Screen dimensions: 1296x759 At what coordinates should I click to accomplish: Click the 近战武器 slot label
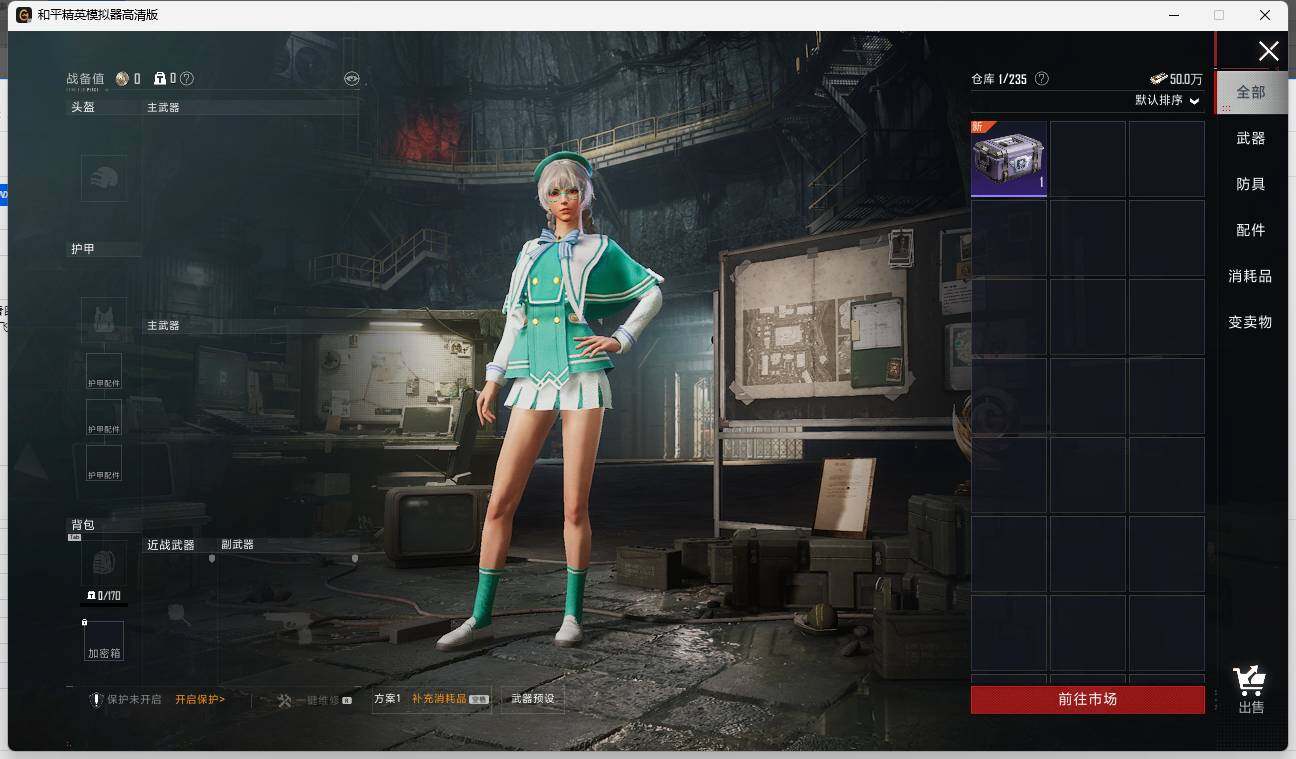click(x=171, y=545)
